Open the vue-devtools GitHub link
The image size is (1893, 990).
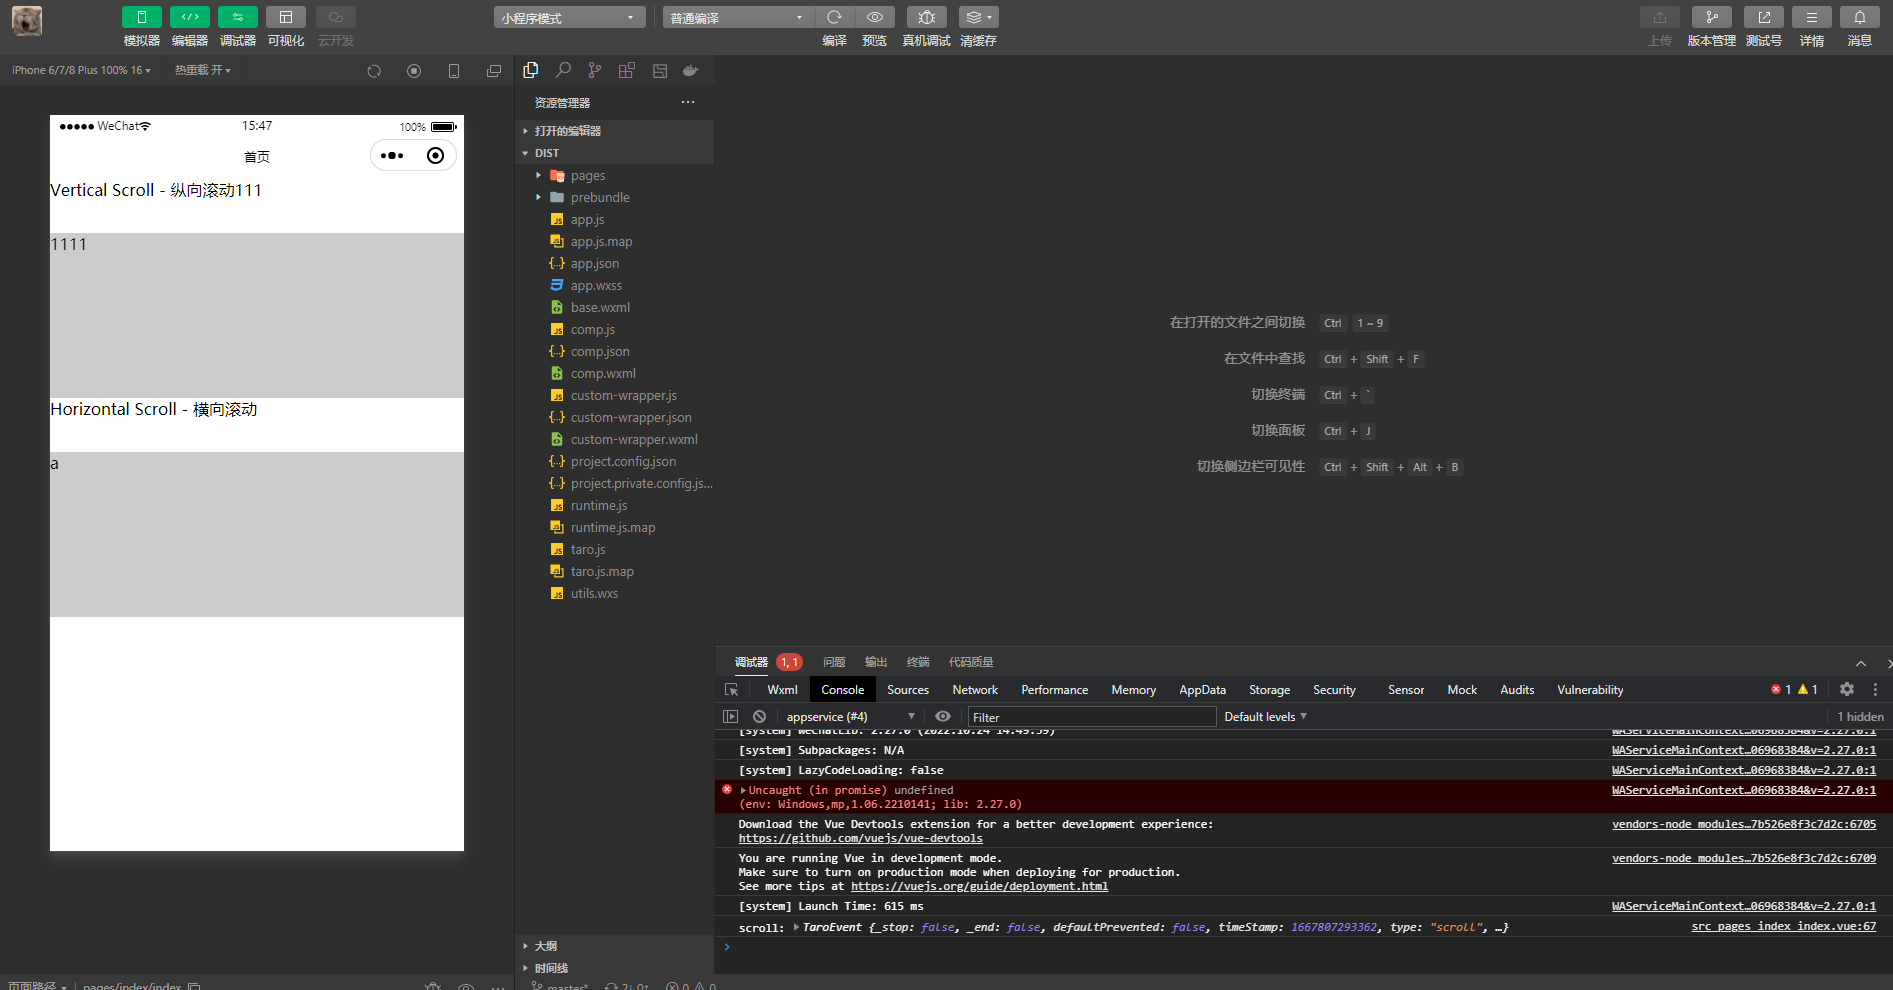(860, 838)
